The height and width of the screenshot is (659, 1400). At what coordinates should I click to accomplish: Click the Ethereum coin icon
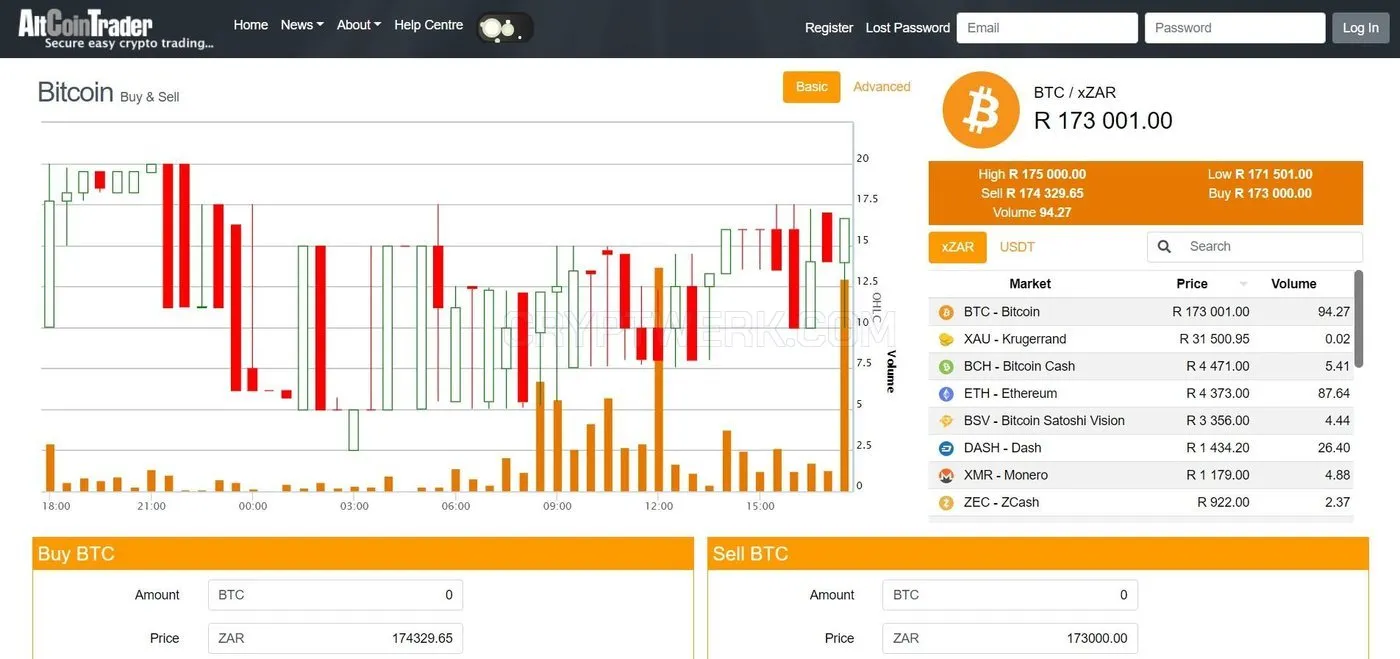click(x=946, y=394)
